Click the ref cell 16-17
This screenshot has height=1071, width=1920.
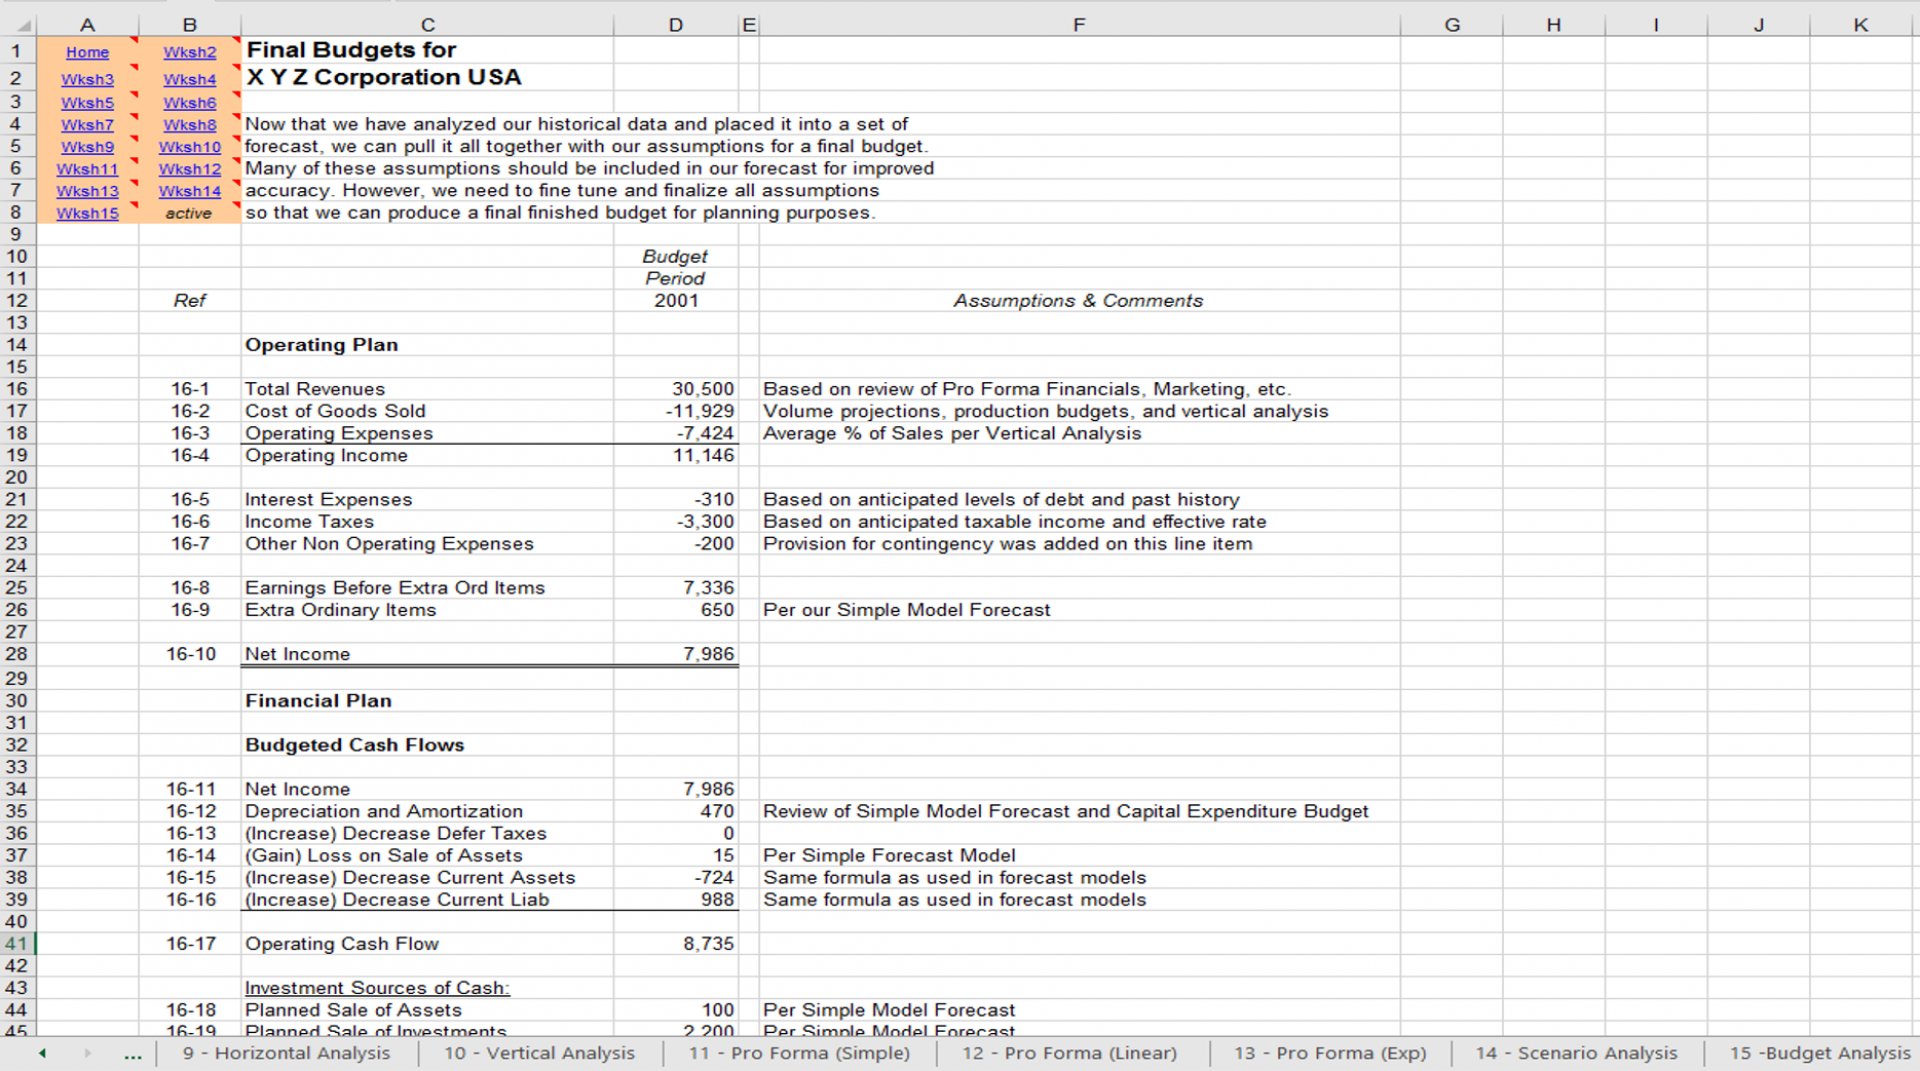click(x=189, y=943)
